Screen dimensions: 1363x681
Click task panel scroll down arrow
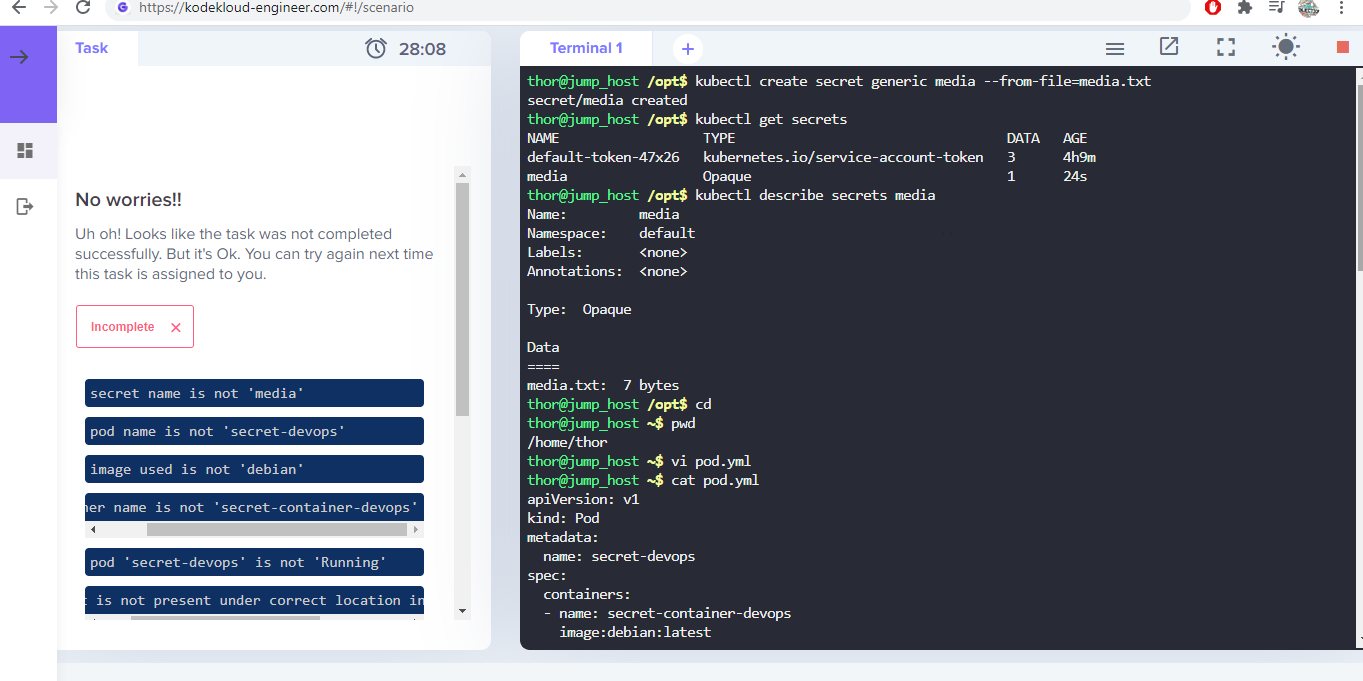[x=462, y=610]
